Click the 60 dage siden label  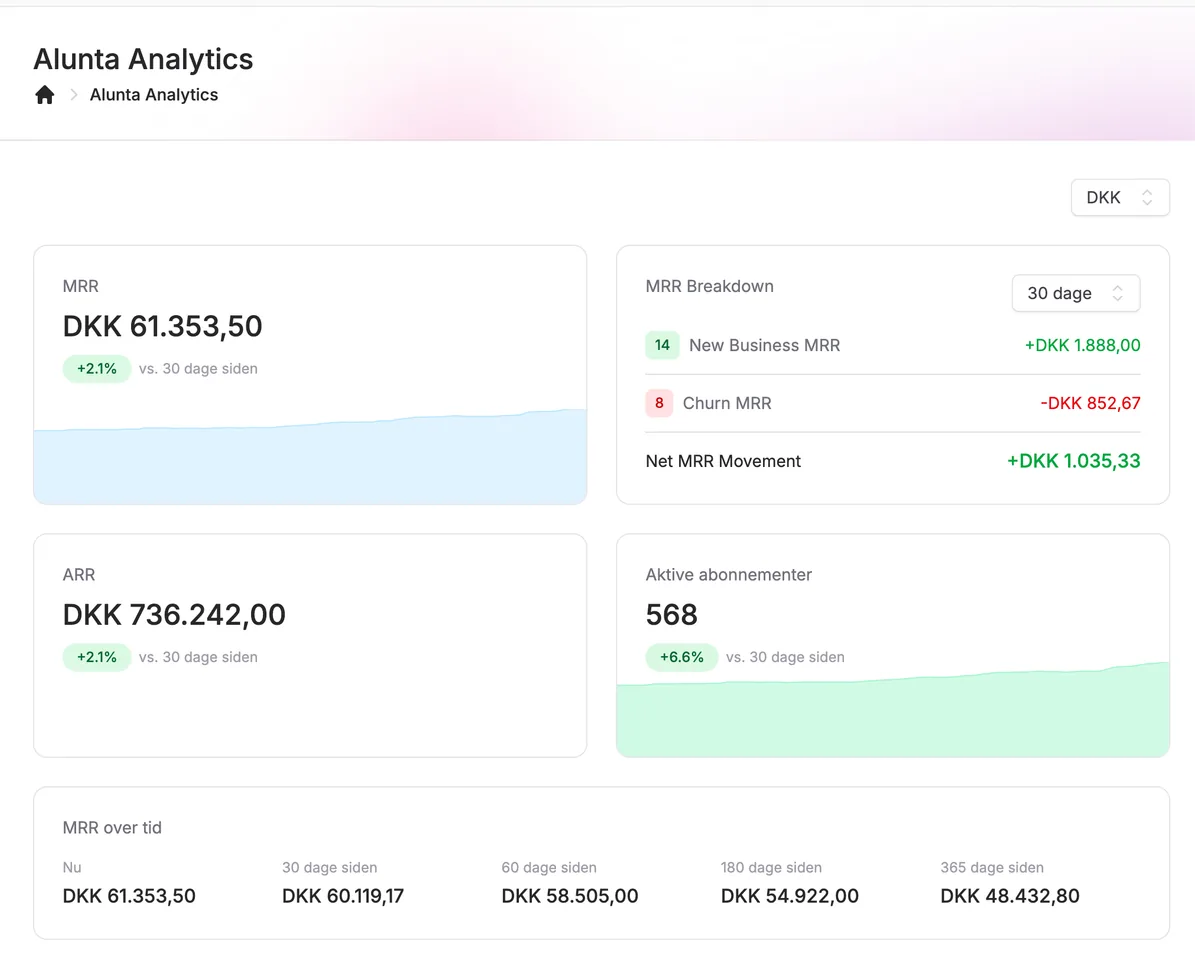tap(549, 867)
